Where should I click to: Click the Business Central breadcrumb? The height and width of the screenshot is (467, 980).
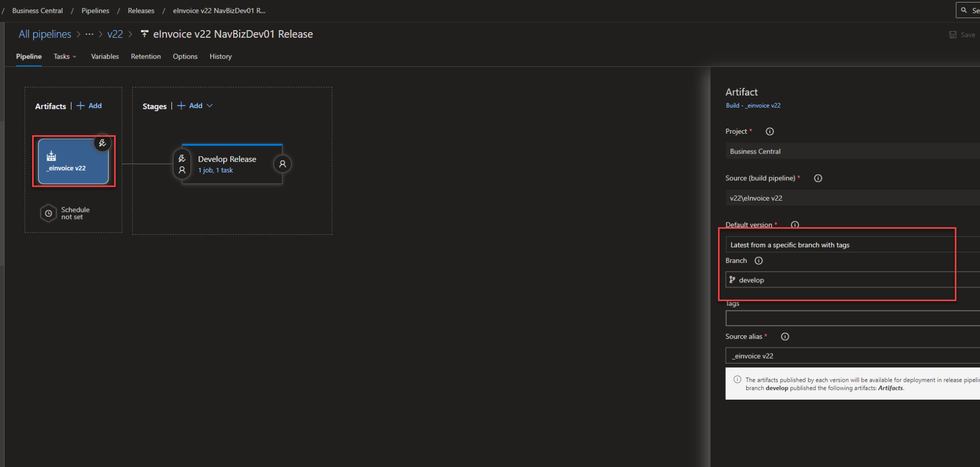38,11
